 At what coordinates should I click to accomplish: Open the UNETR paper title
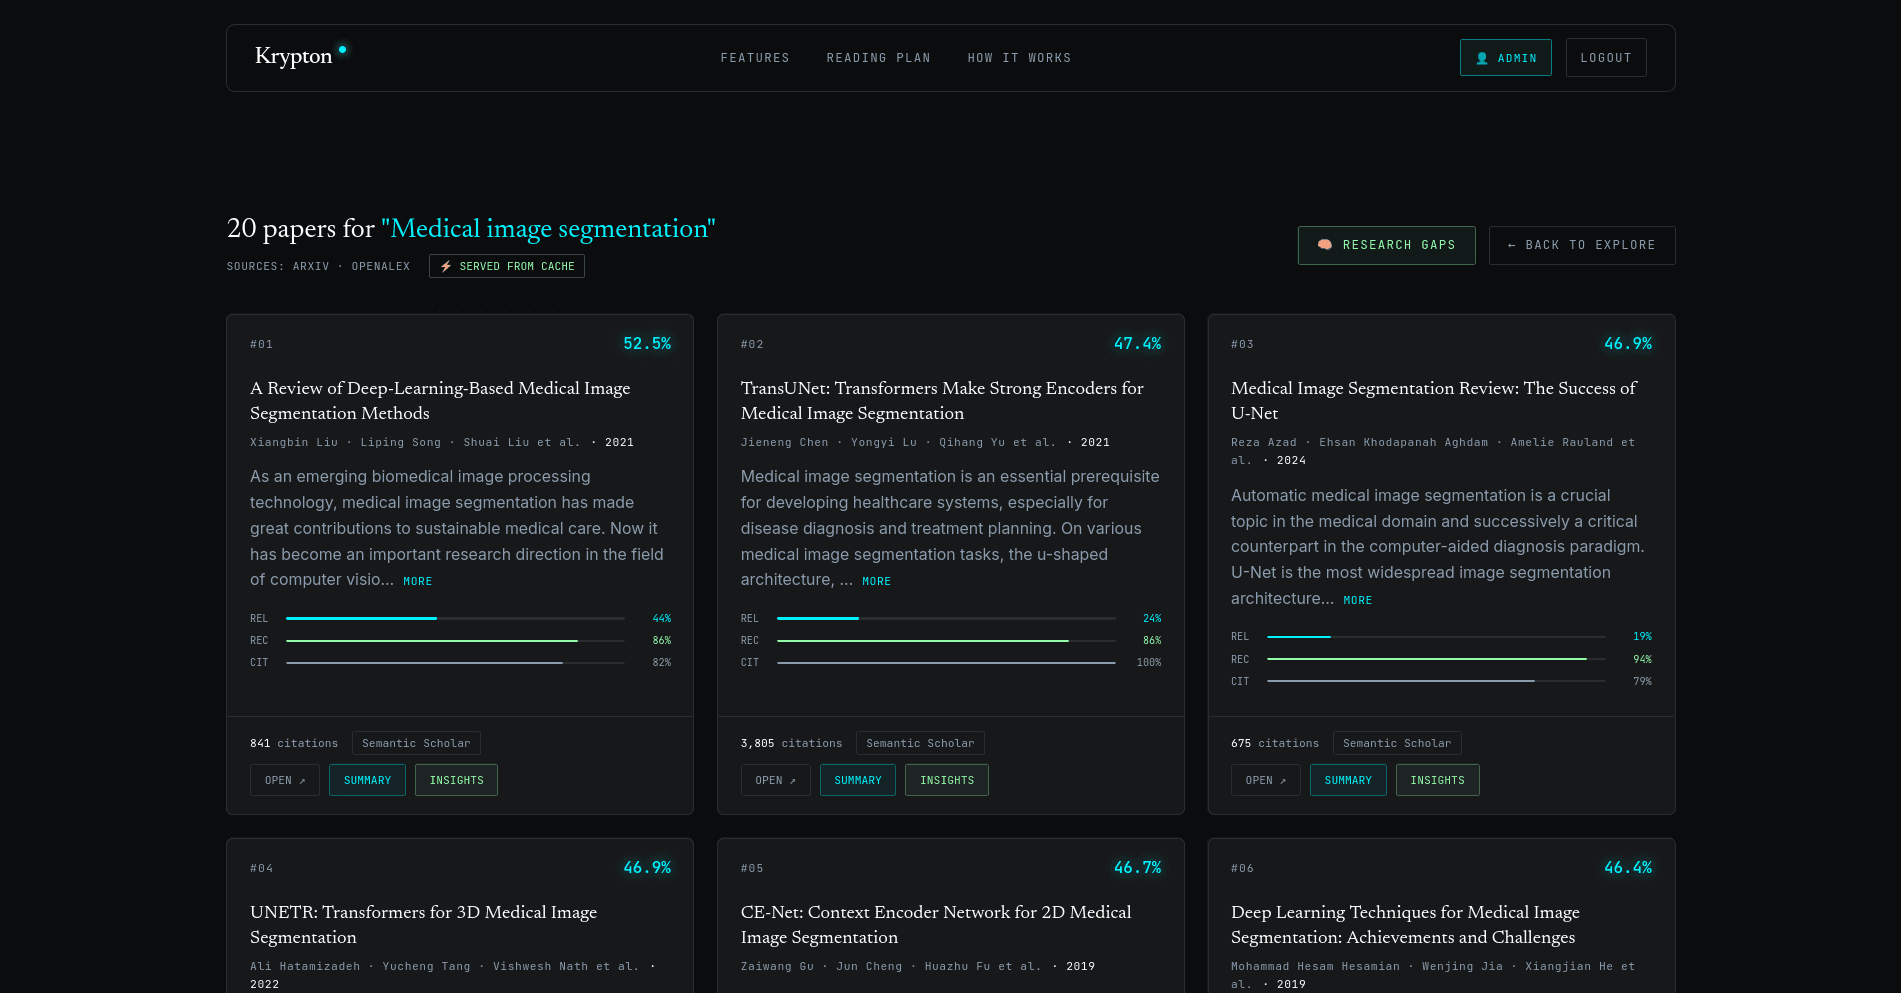click(423, 924)
